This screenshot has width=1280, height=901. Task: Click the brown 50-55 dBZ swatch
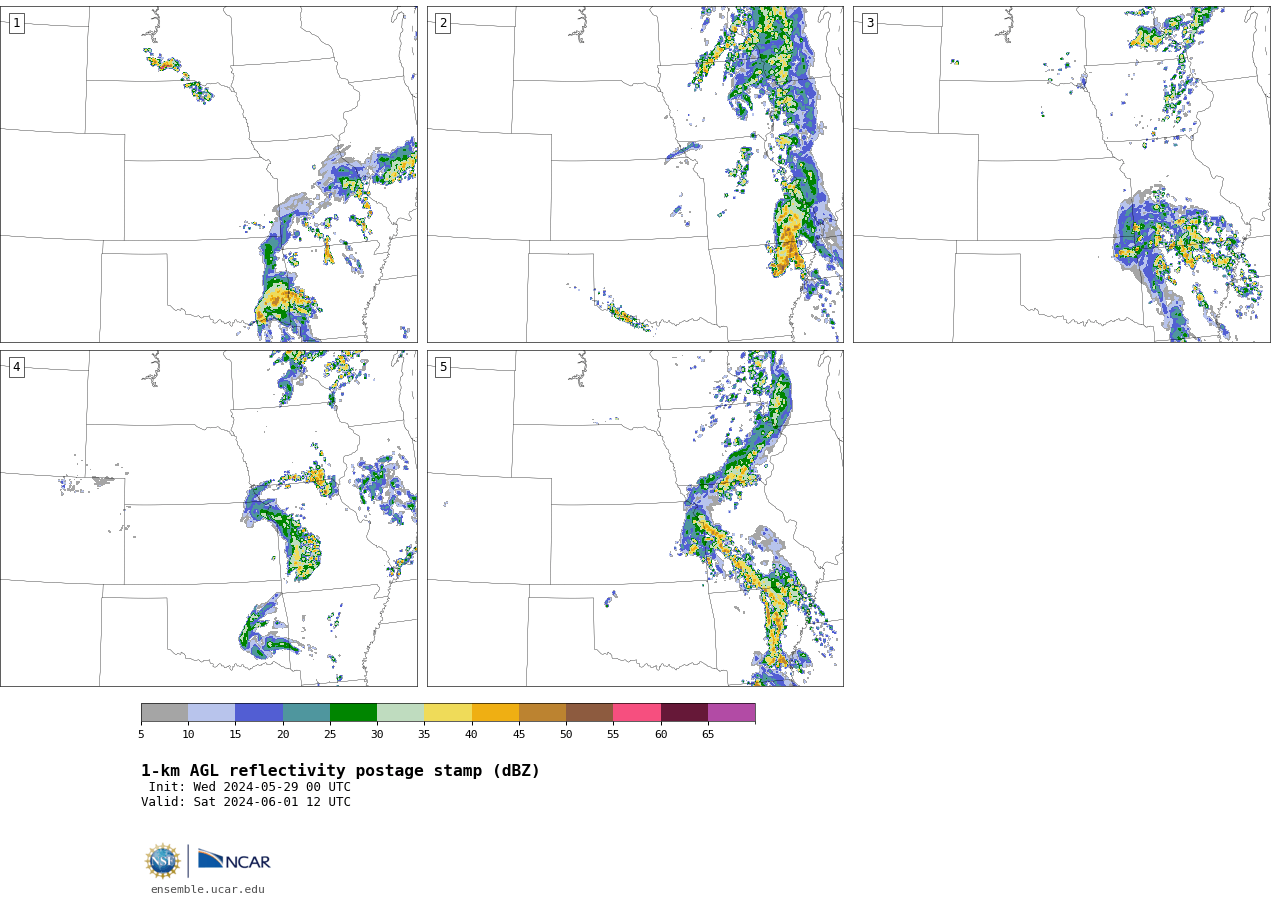[x=590, y=712]
